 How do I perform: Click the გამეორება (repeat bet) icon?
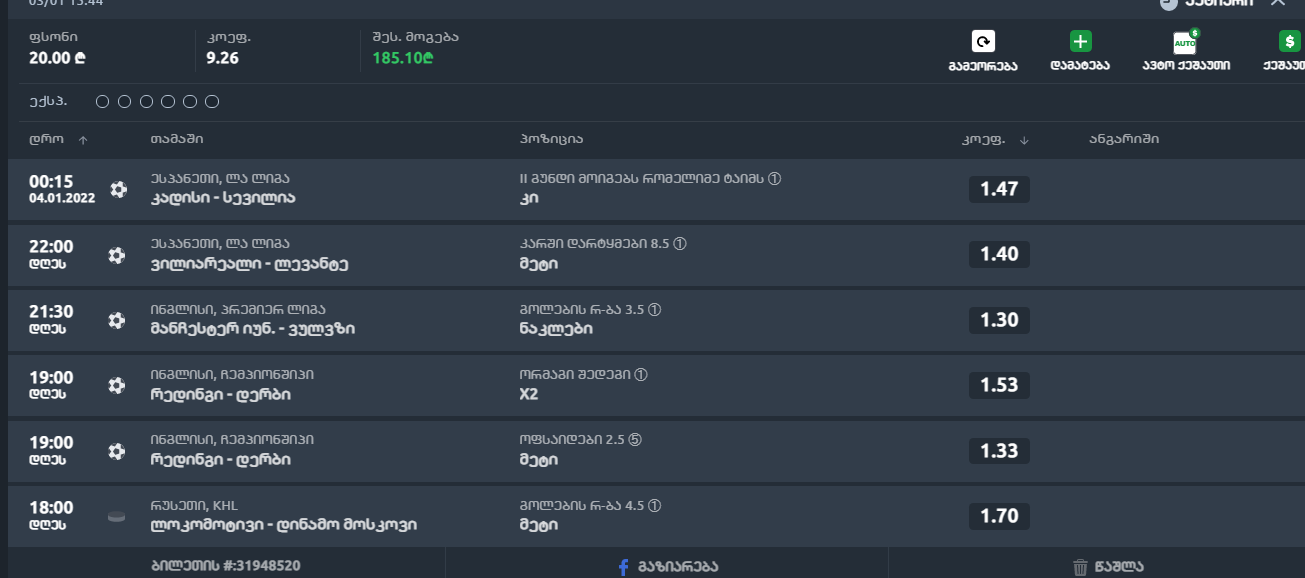coord(983,42)
